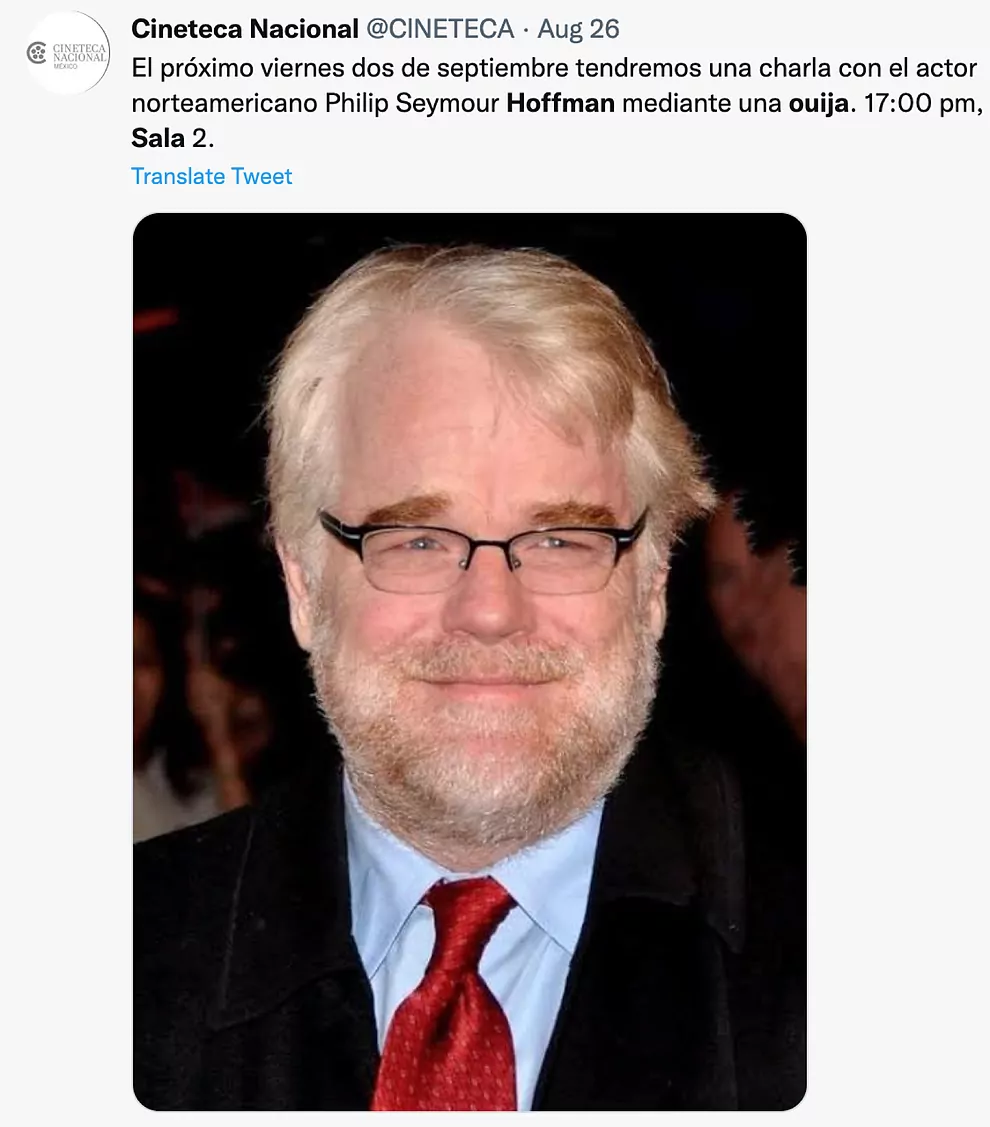The height and width of the screenshot is (1127, 990).
Task: Click Philip Seymour name in tweet text
Action: click(411, 104)
